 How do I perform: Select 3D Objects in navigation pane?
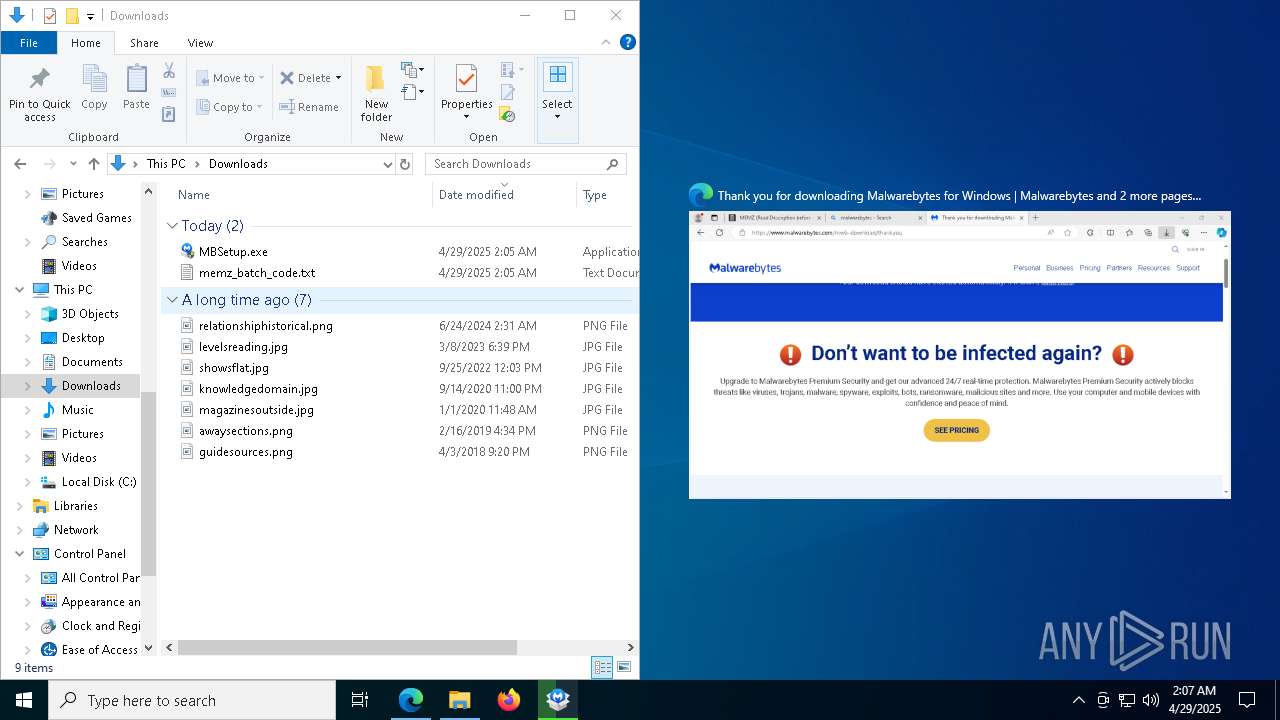point(90,314)
